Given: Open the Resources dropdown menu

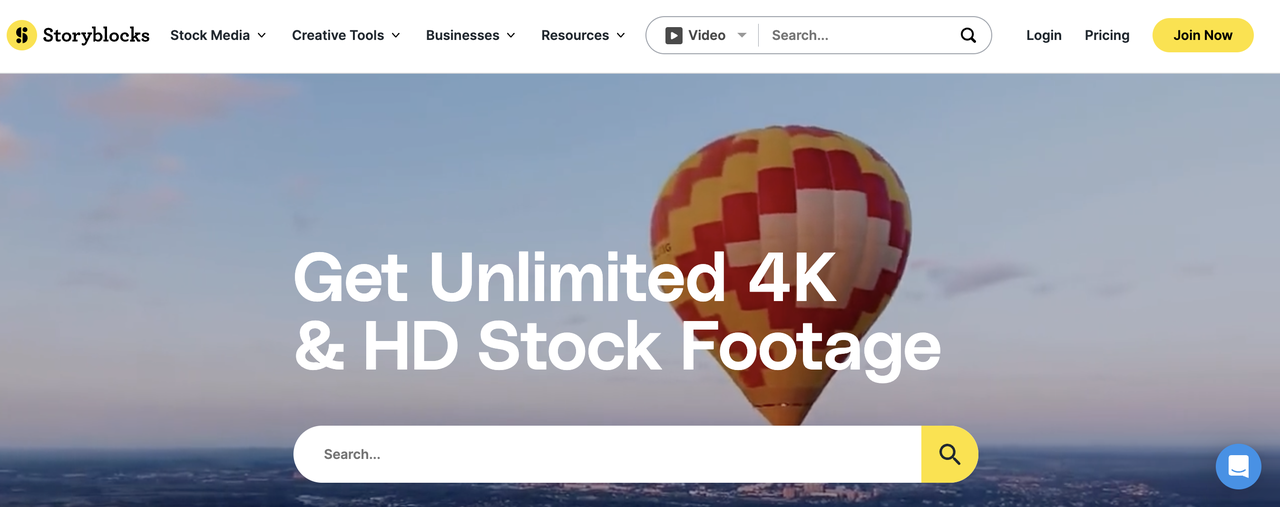Looking at the screenshot, I should (583, 35).
